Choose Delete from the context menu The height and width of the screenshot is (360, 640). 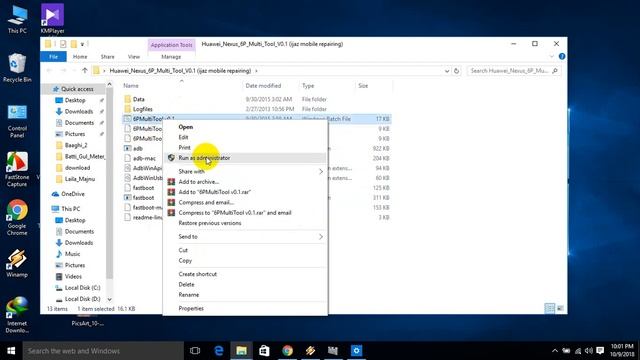246,284
